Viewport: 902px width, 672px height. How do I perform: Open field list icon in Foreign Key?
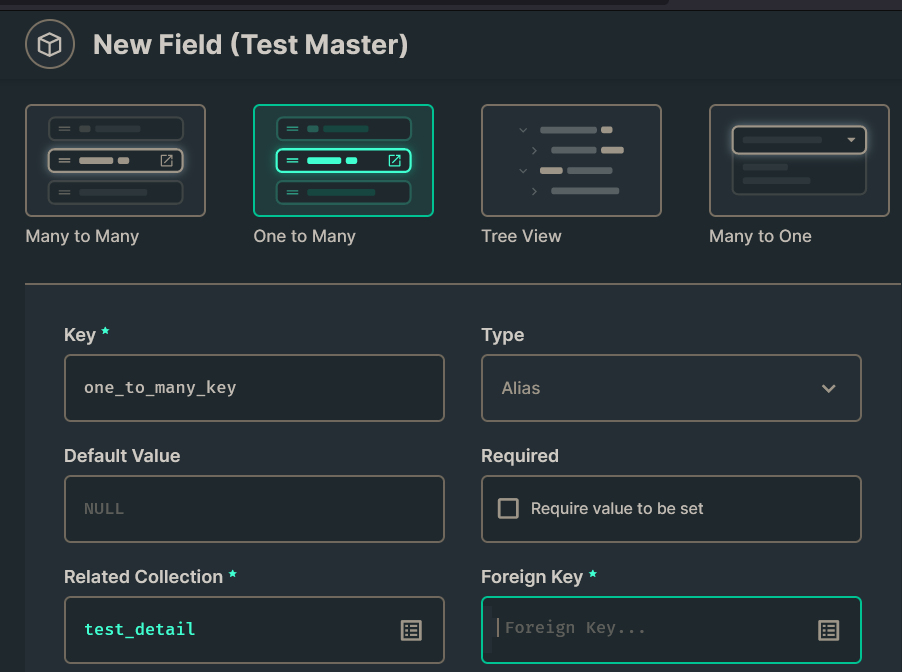(x=828, y=630)
